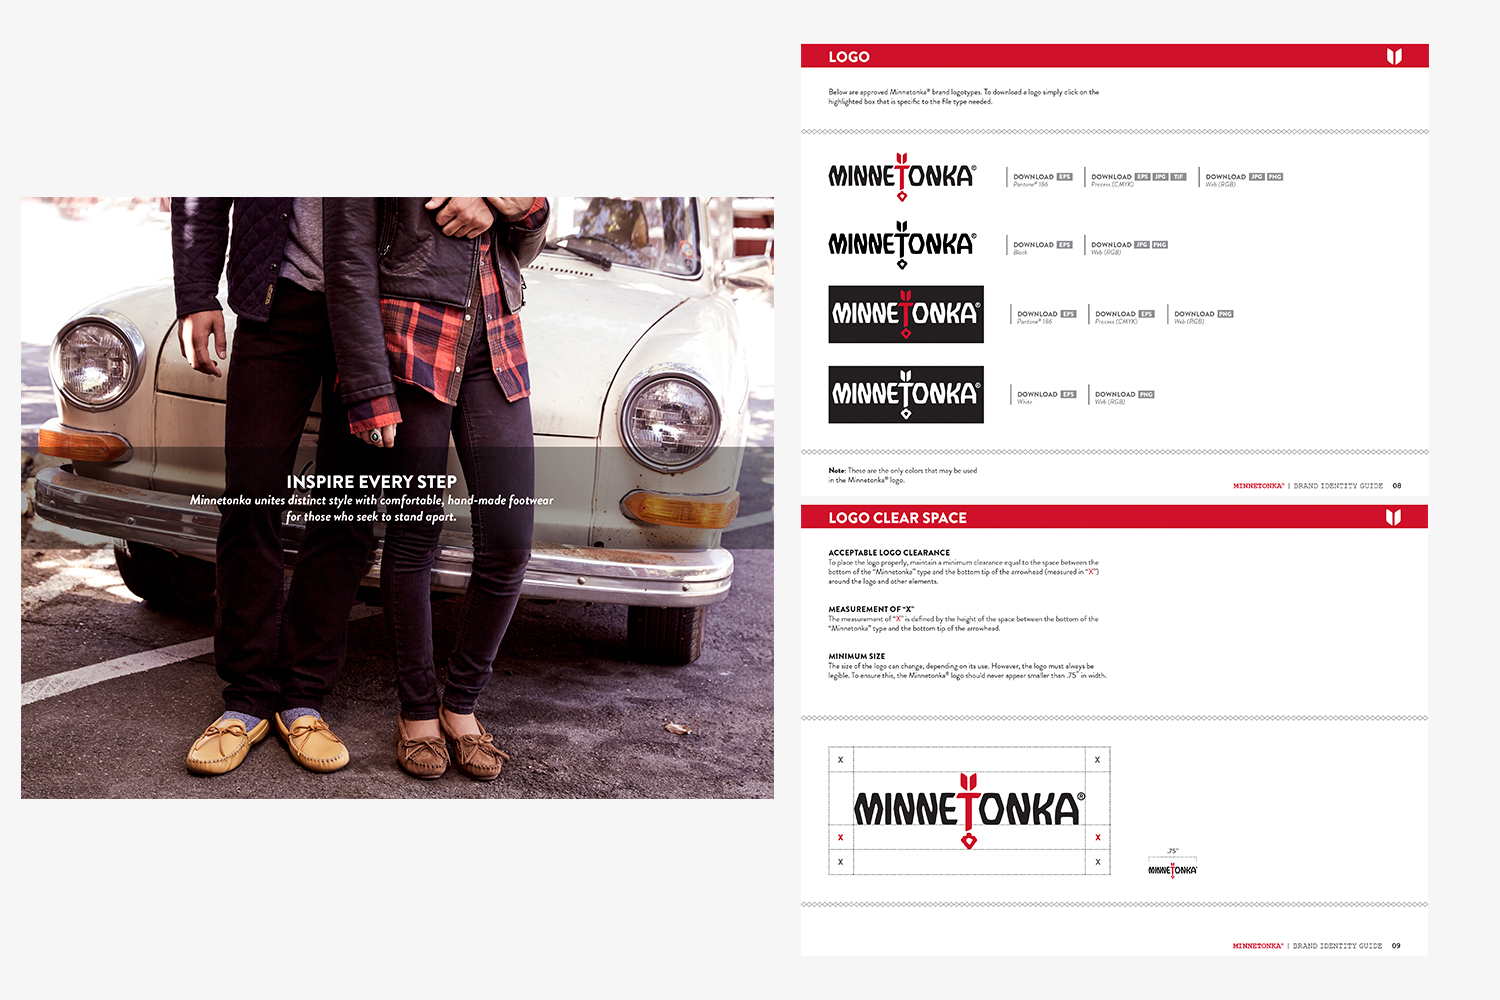The image size is (1500, 1000).
Task: Click the red X marker right of diagram logo
Action: [x=1098, y=837]
